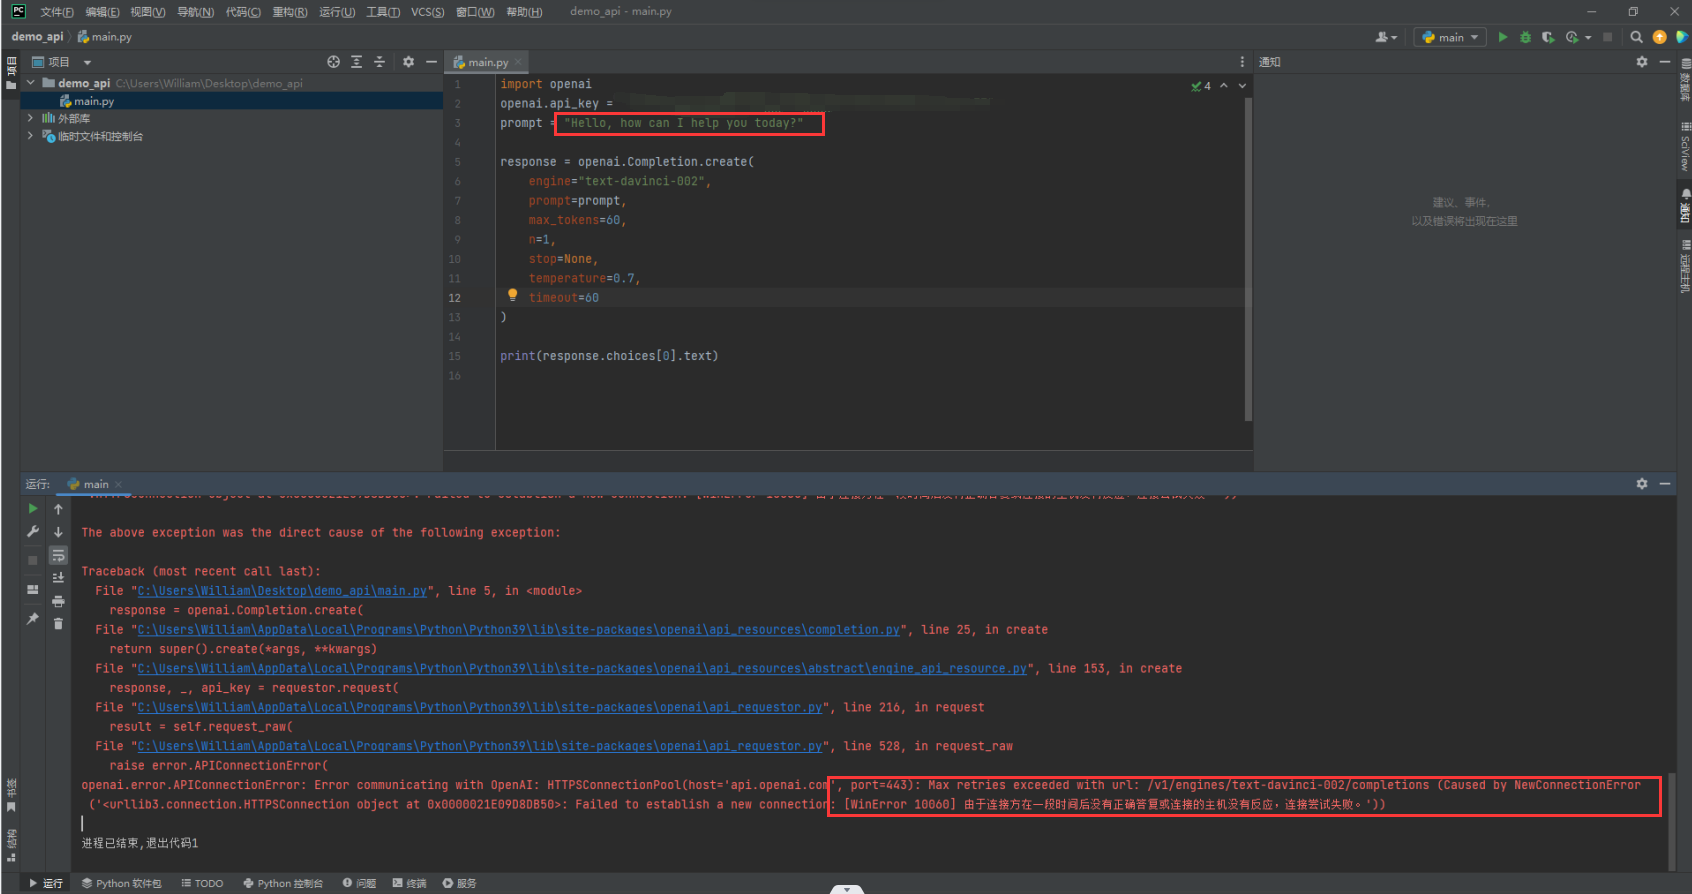Hide the project panel with minus icon
Viewport: 1692px width, 894px height.
pyautogui.click(x=431, y=62)
